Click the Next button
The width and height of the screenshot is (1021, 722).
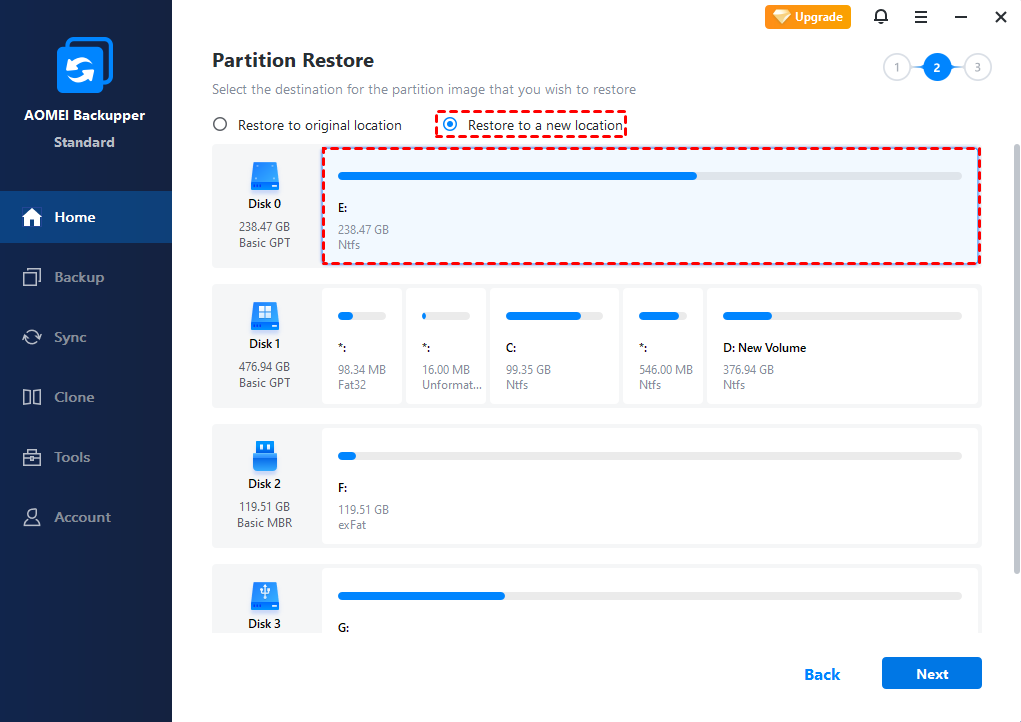tap(931, 673)
